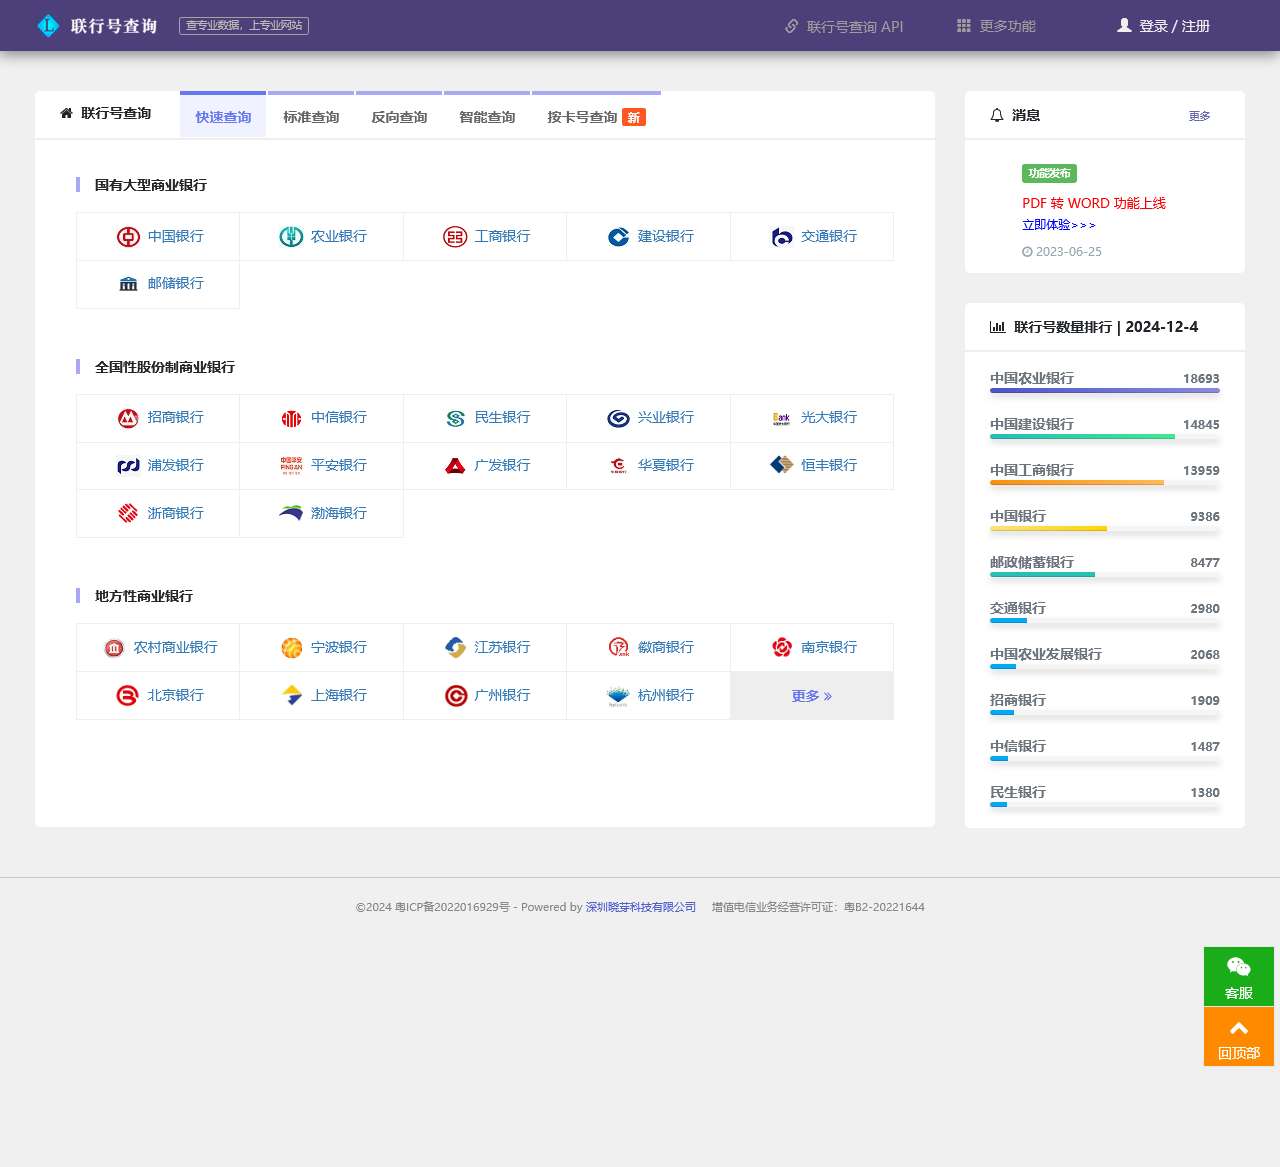Click the 立即体验>>> link
This screenshot has height=1167, width=1280.
click(x=1058, y=225)
